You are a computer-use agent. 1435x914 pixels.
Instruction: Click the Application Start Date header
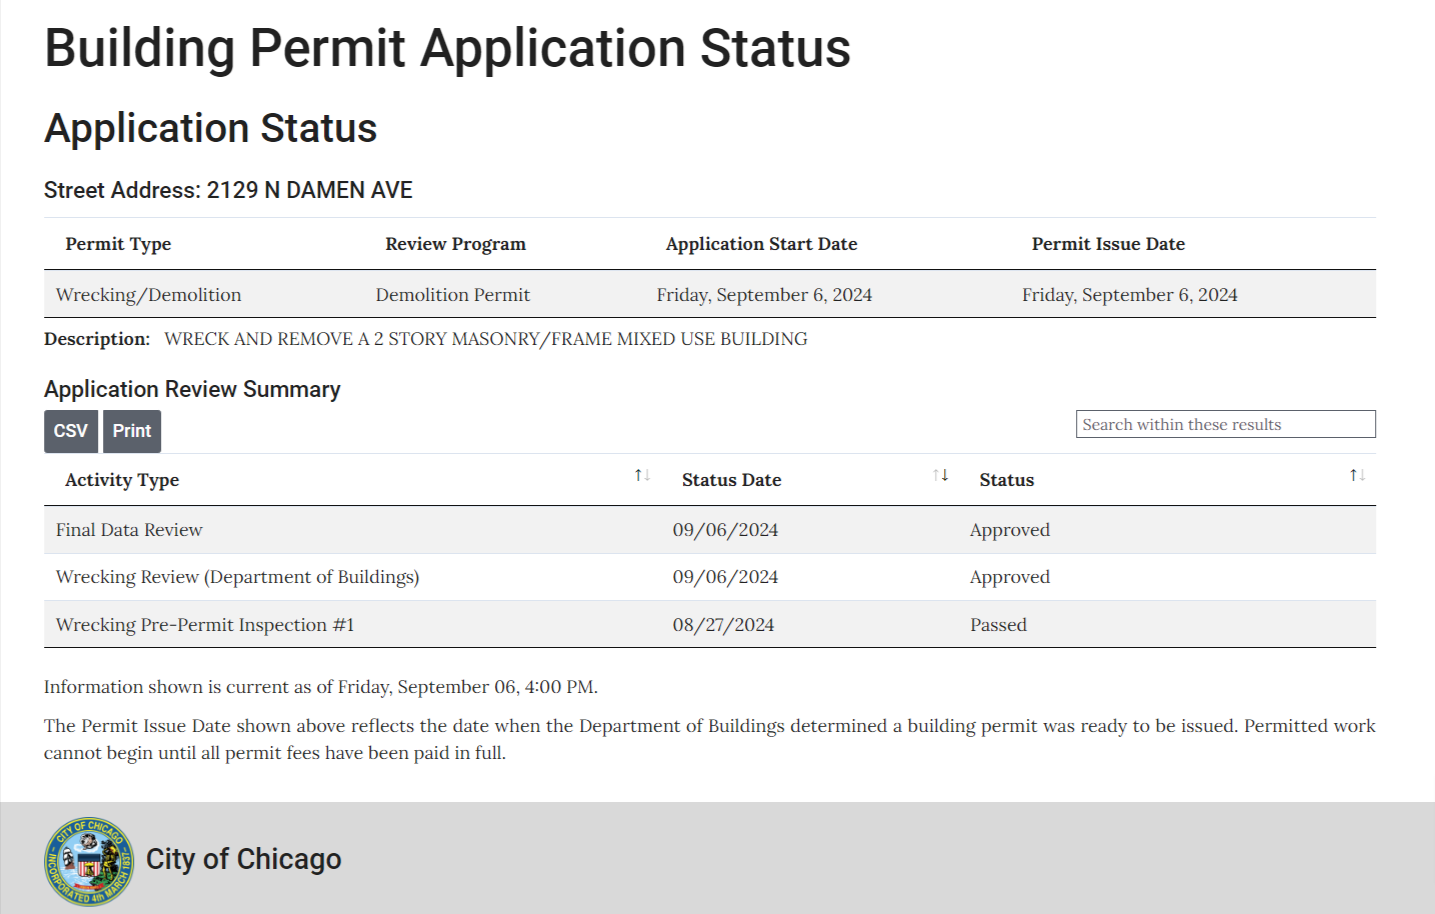coord(761,244)
